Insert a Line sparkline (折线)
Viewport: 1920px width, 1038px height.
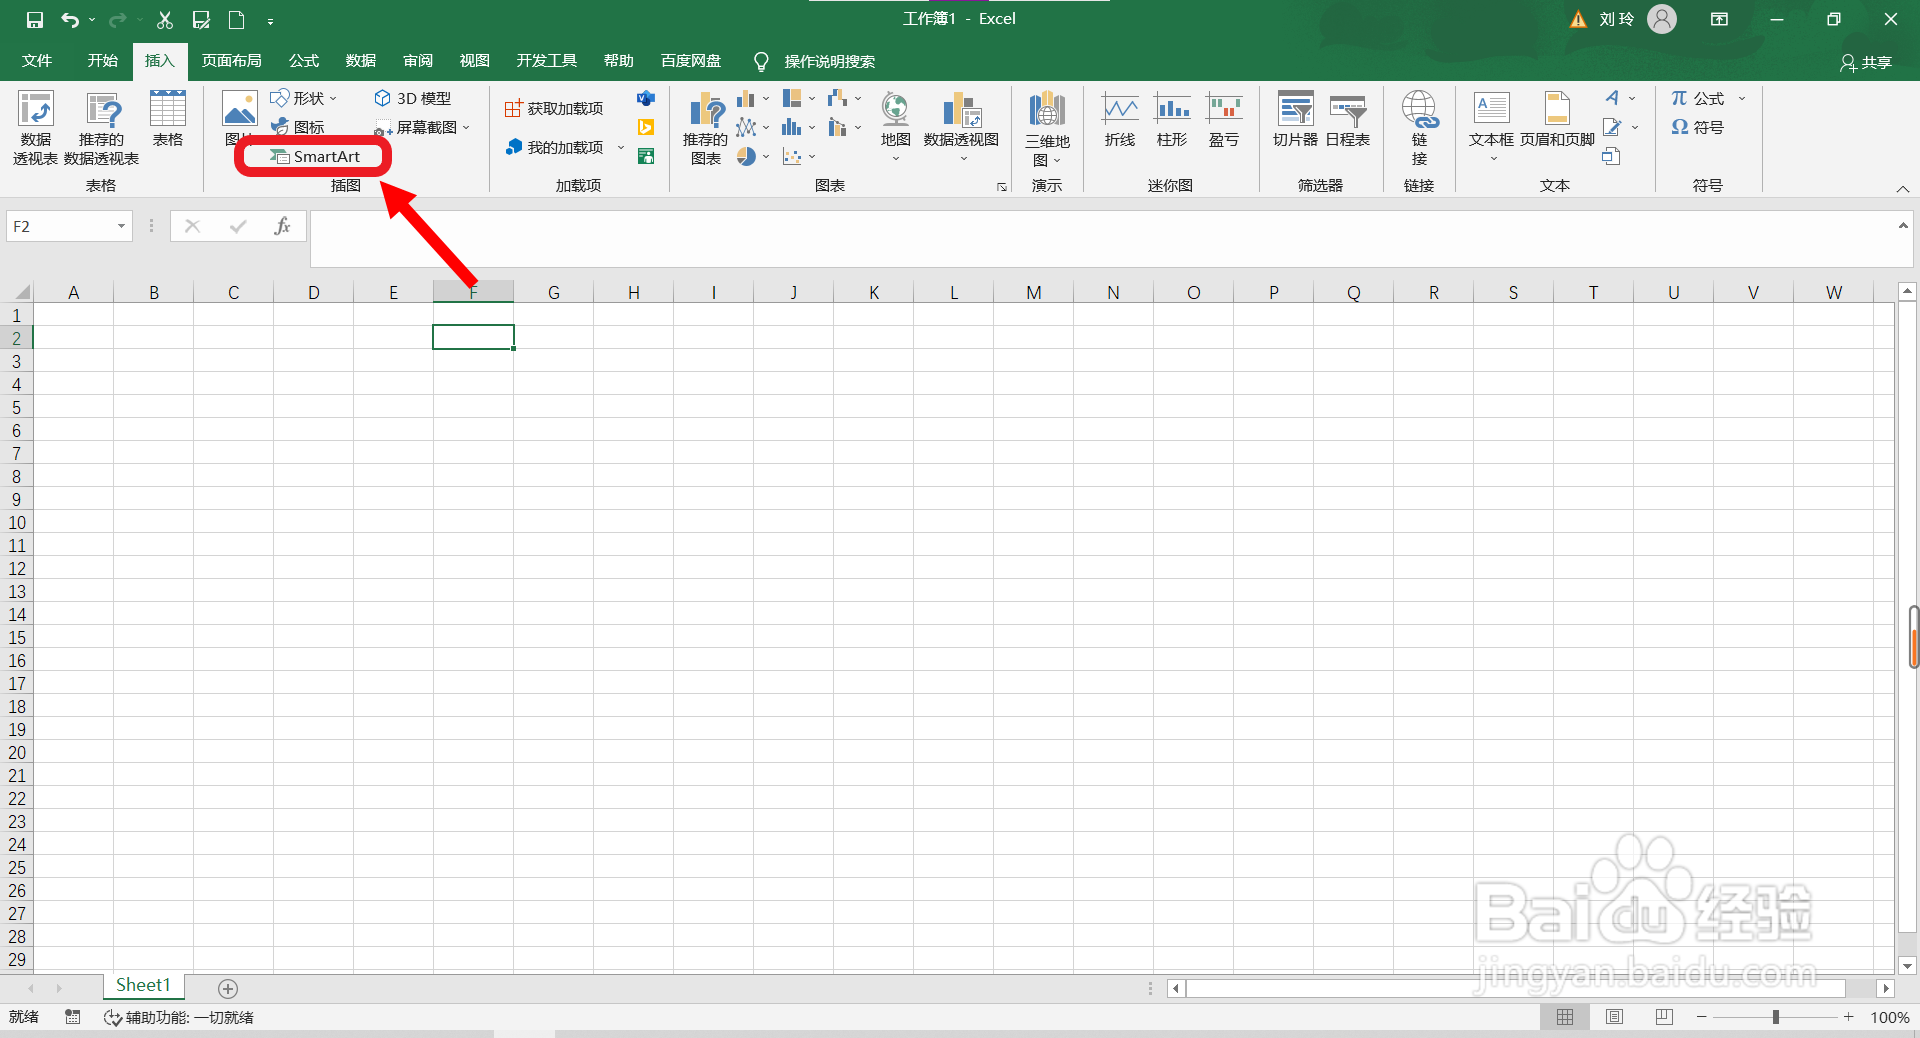pos(1120,119)
